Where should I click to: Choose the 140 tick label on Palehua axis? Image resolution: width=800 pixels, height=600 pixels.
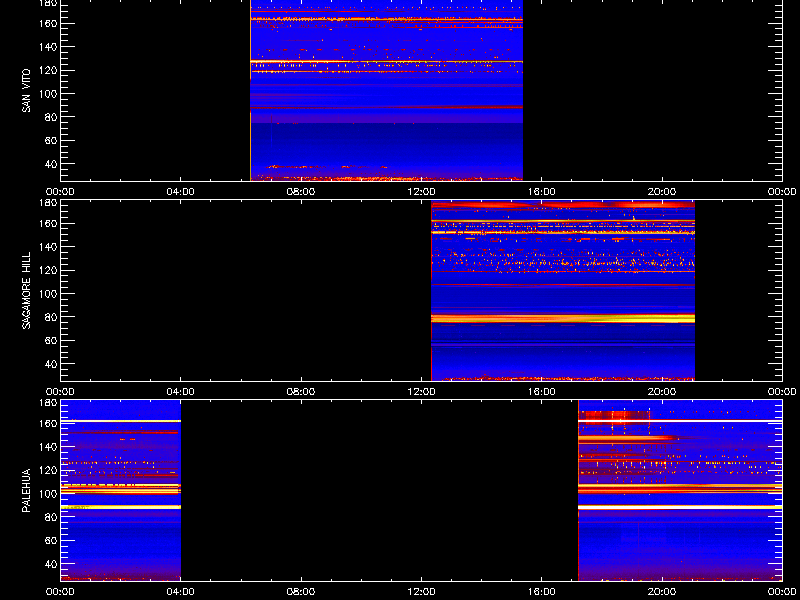coord(50,447)
